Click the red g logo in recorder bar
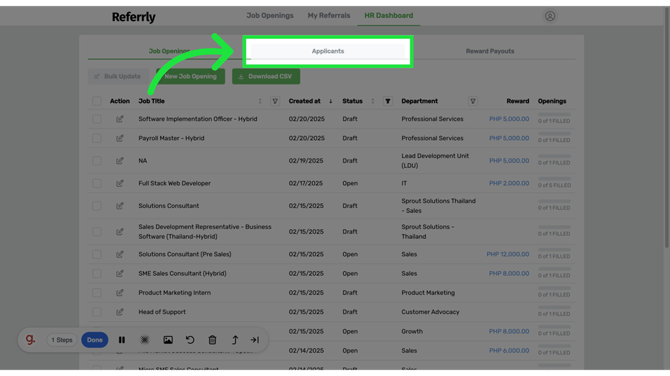The image size is (670, 376). click(30, 340)
